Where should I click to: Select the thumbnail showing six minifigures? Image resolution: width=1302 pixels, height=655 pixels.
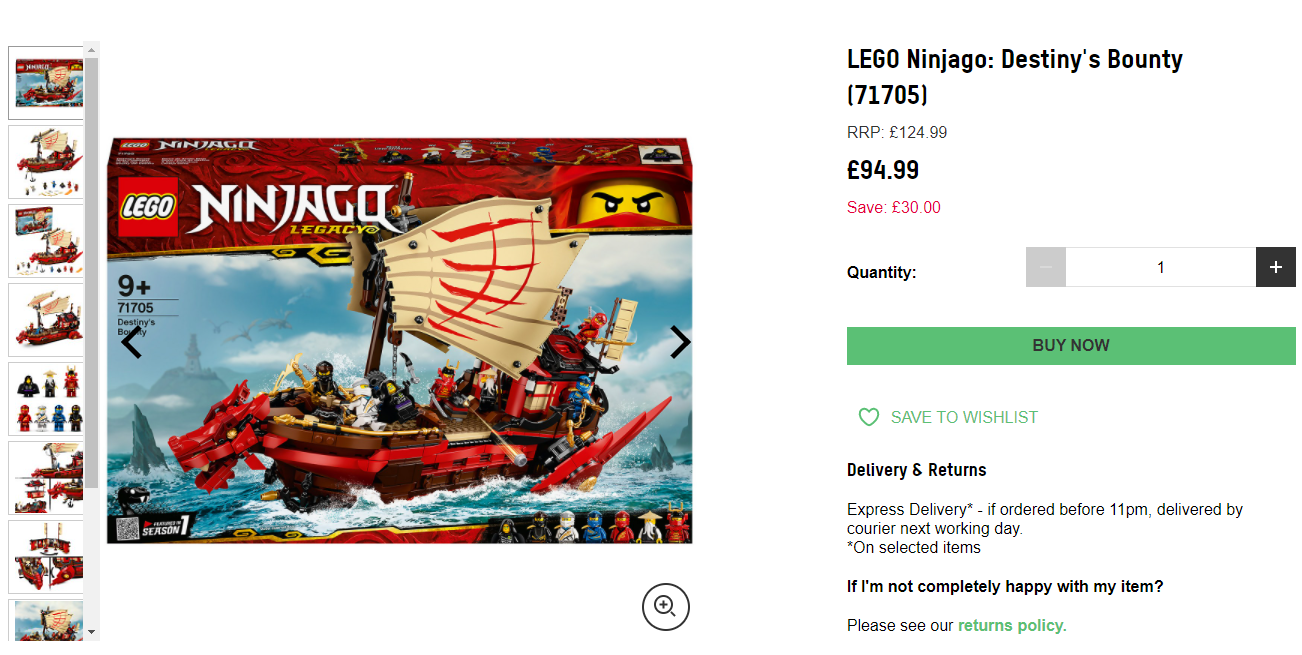click(x=46, y=399)
